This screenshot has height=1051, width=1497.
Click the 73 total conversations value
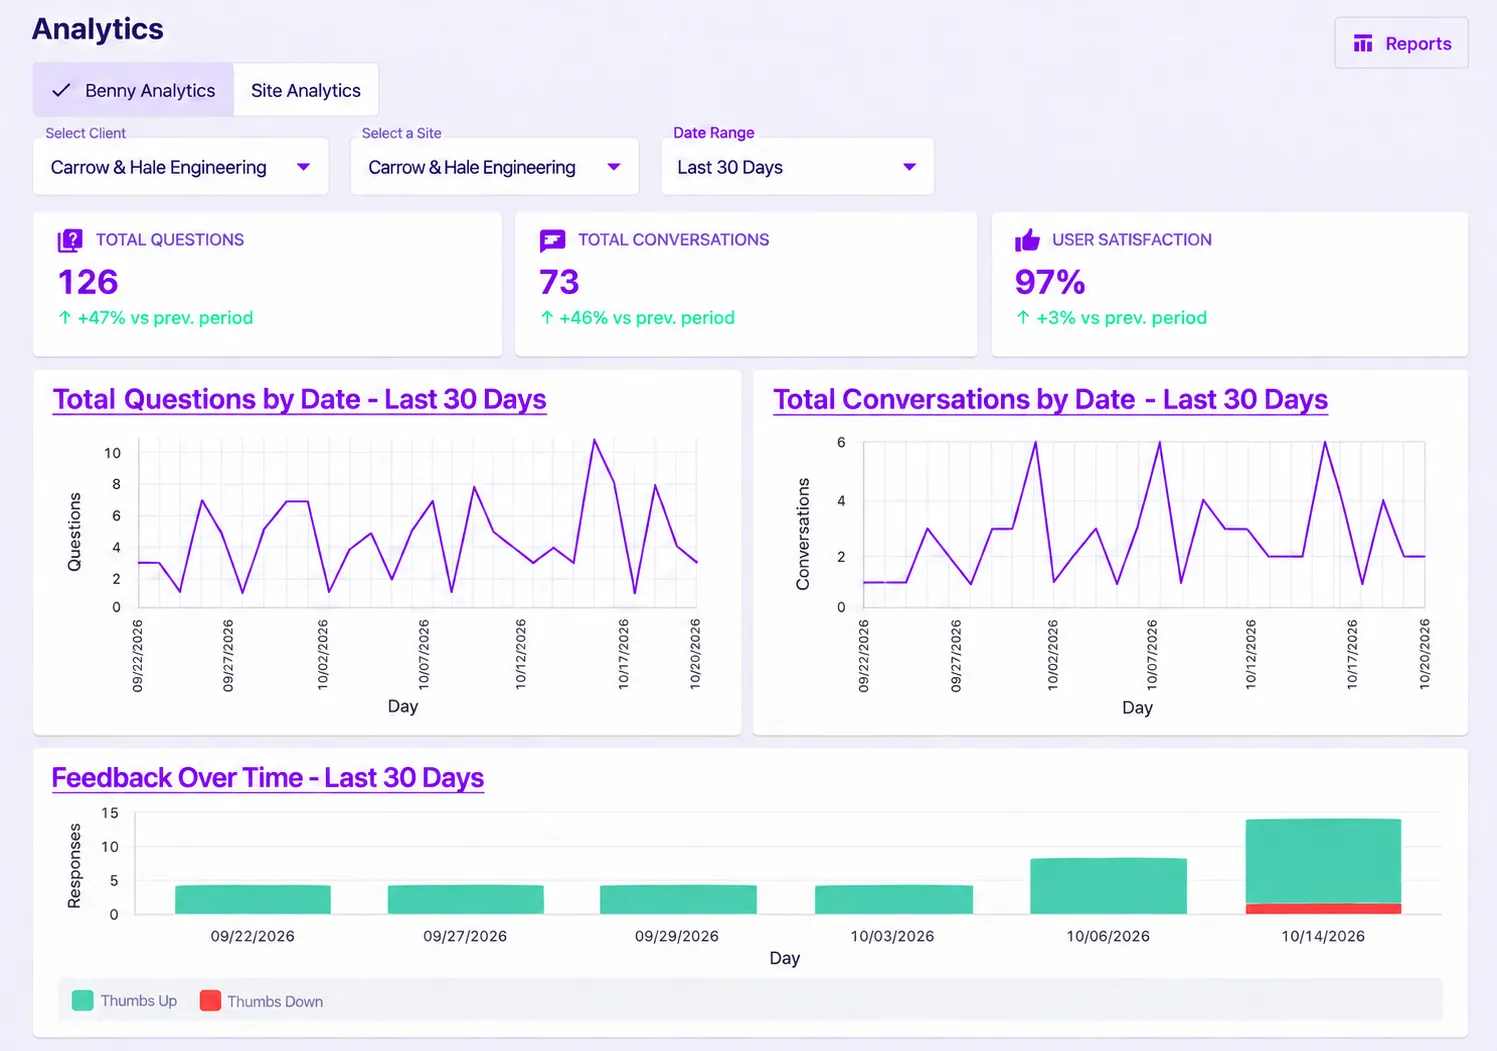coord(559,282)
